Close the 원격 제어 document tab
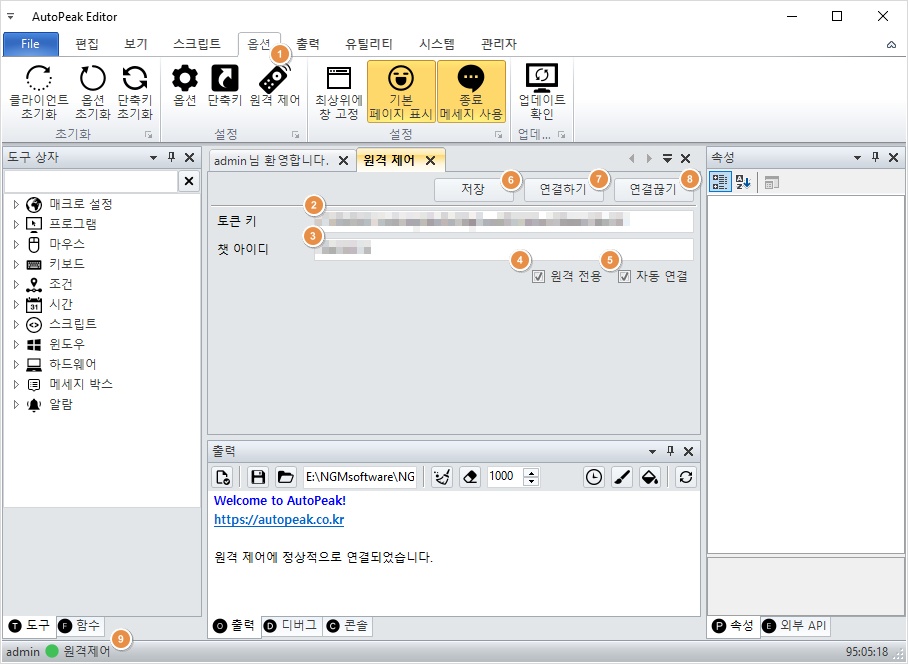Screen dimensions: 908x664 click(430, 161)
